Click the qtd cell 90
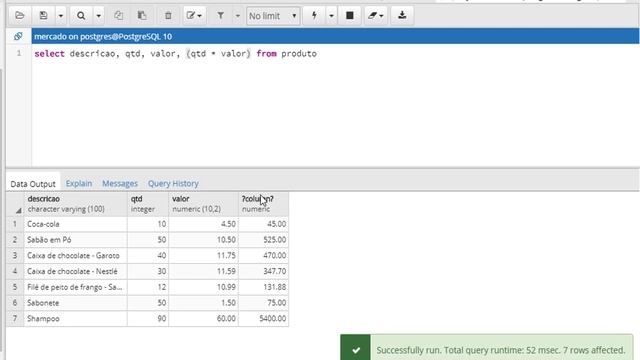 tap(148, 318)
